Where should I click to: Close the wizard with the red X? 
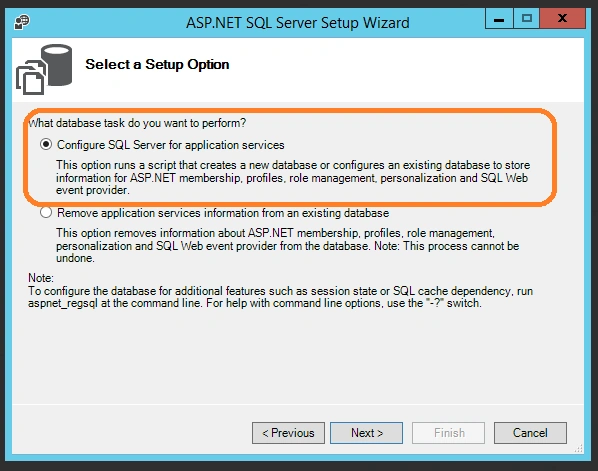tap(562, 18)
